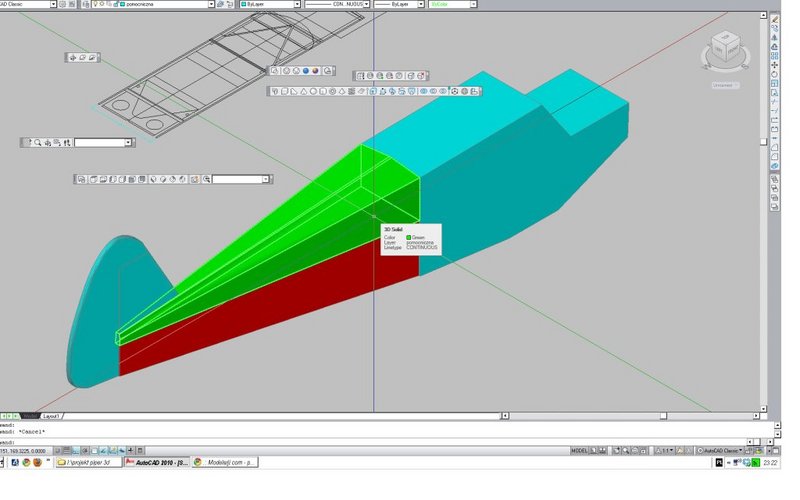This screenshot has height=500, width=800.
Task: Click the ViewCube in the viewport
Action: click(725, 49)
